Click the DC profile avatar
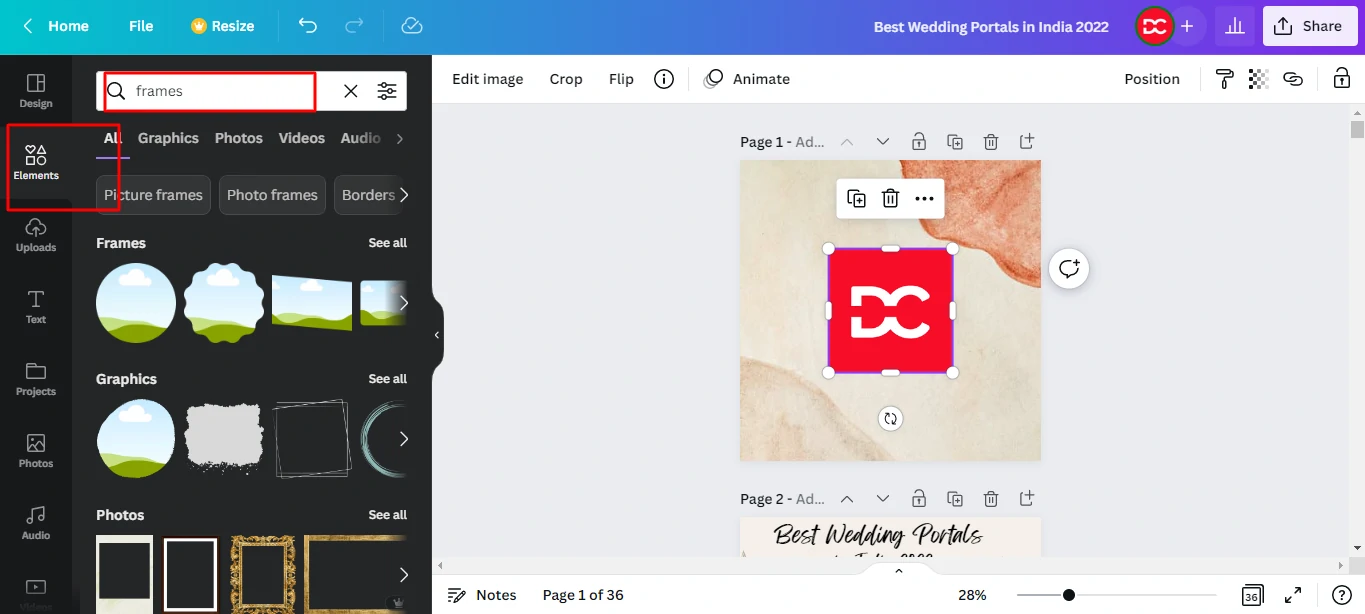This screenshot has height=614, width=1365. coord(1155,26)
